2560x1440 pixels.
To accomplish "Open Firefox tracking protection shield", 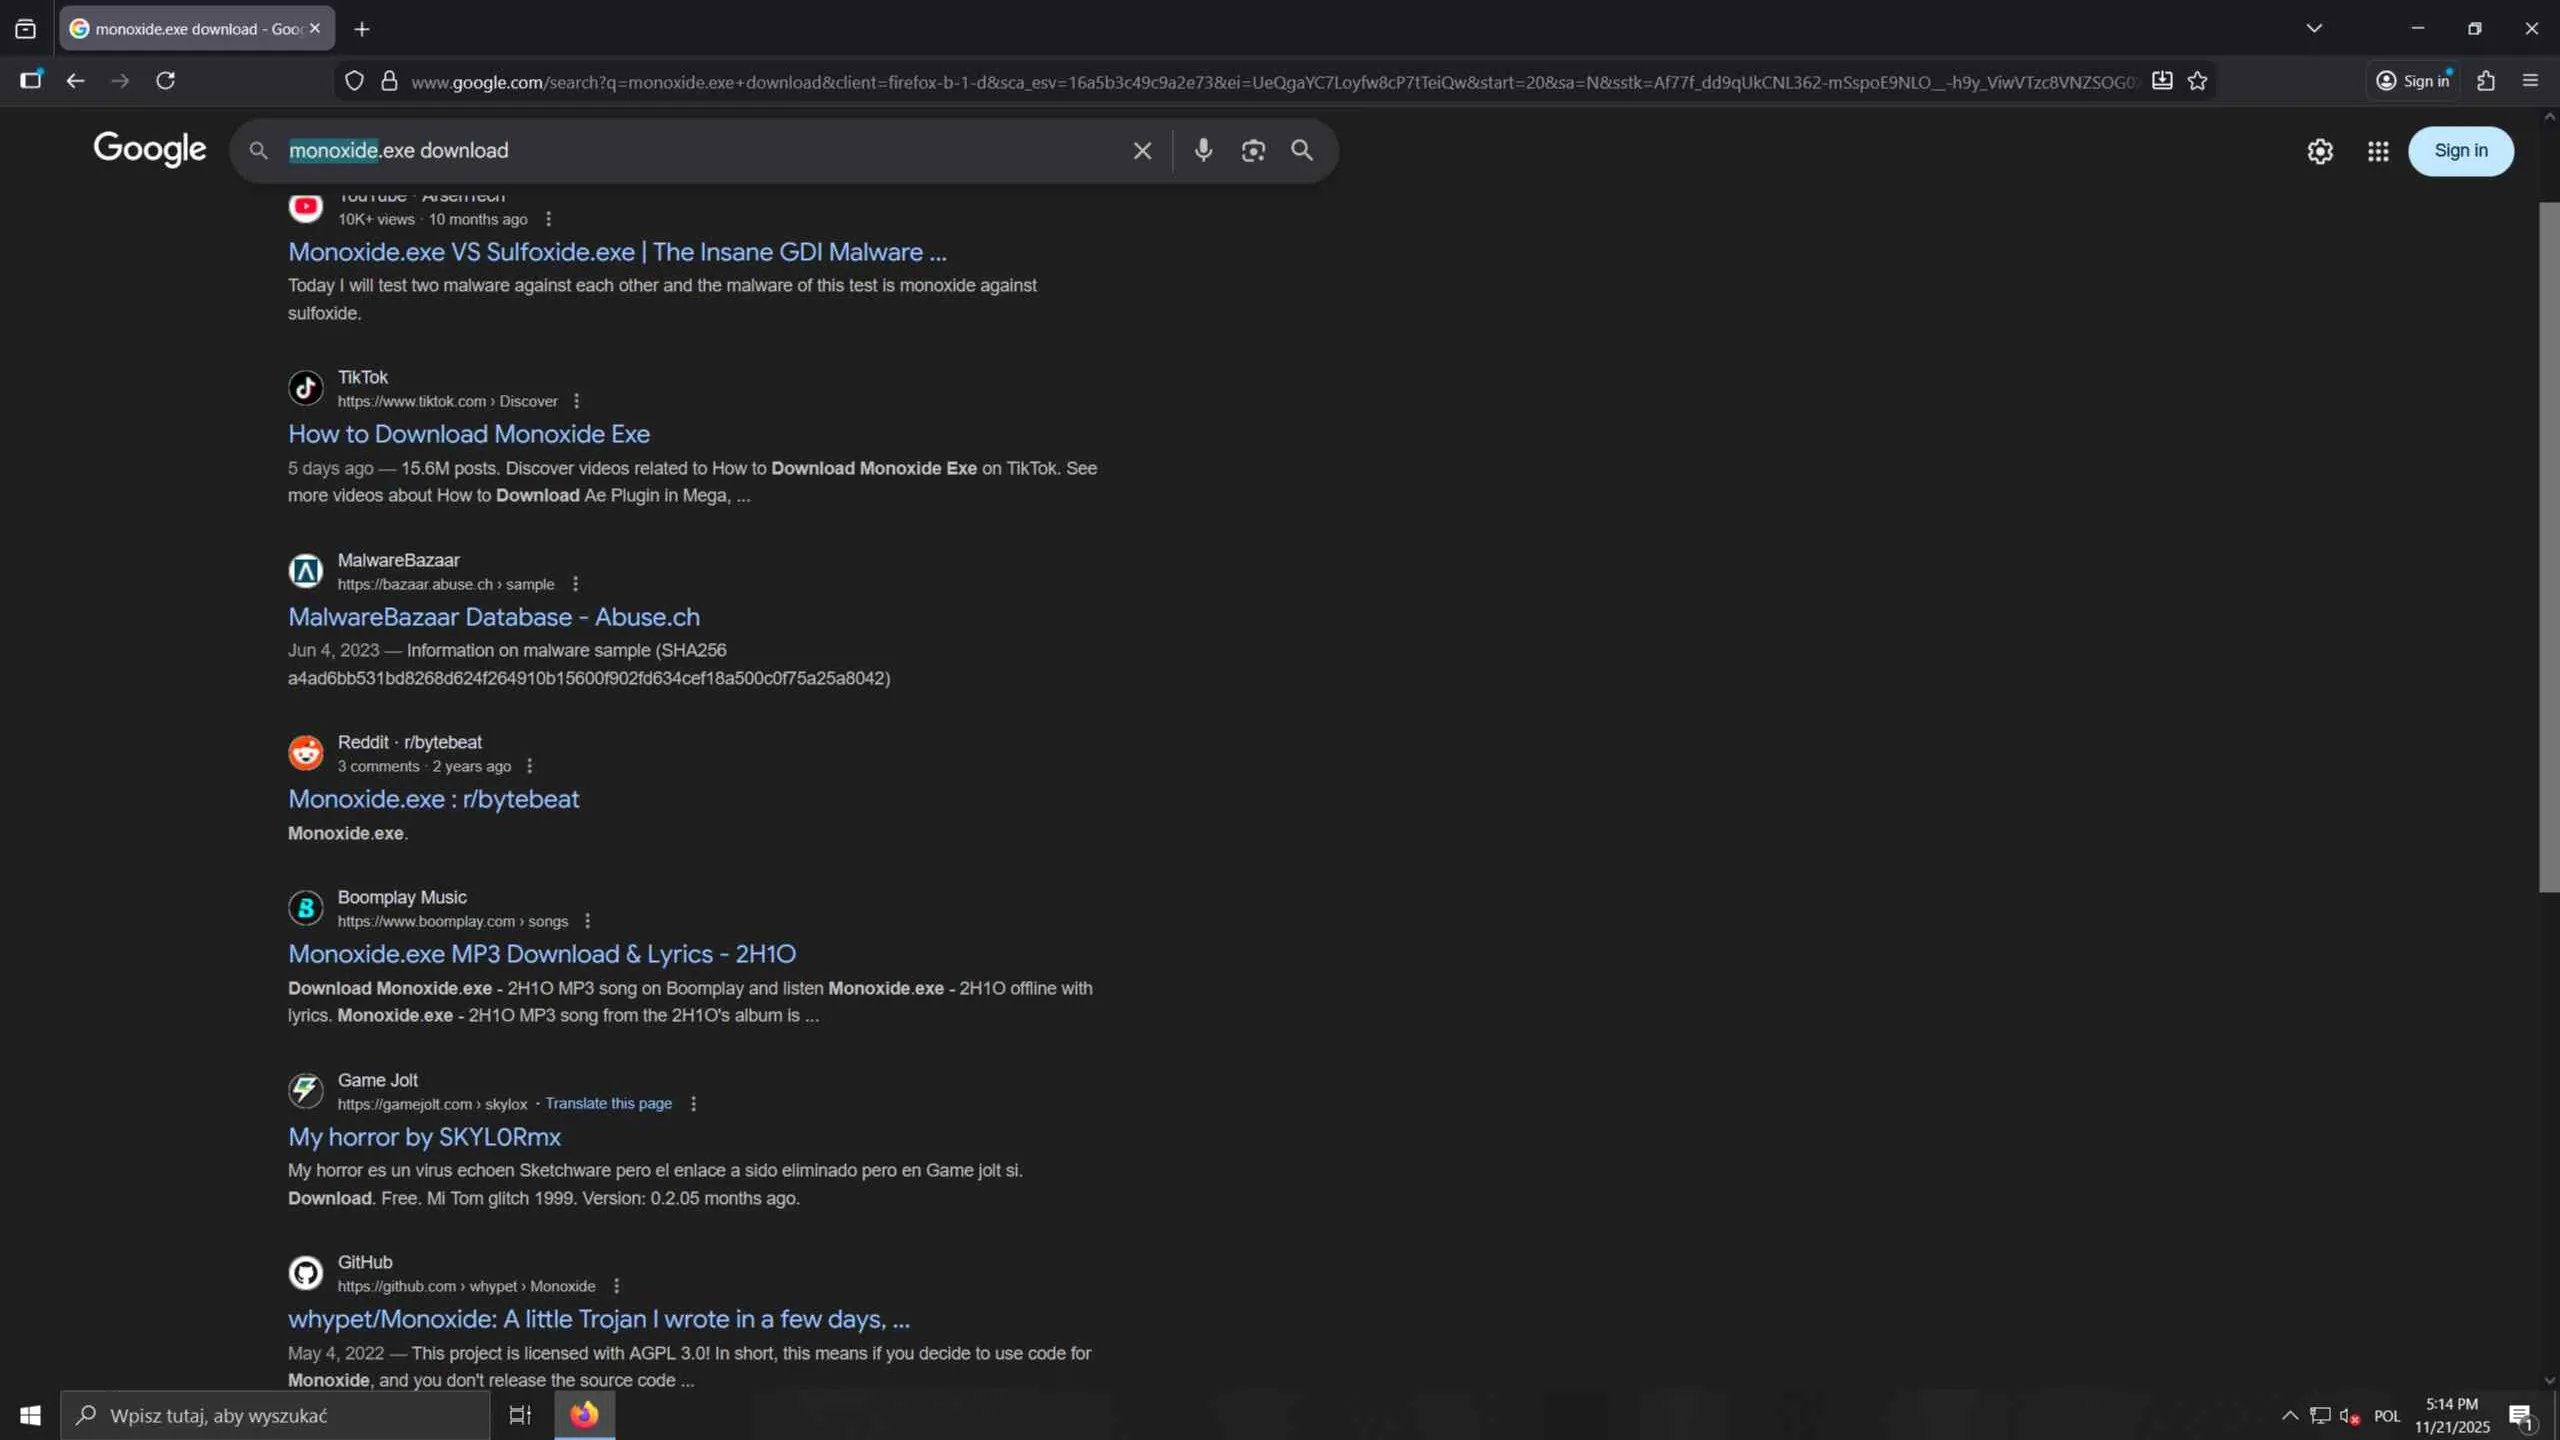I will 354,81.
